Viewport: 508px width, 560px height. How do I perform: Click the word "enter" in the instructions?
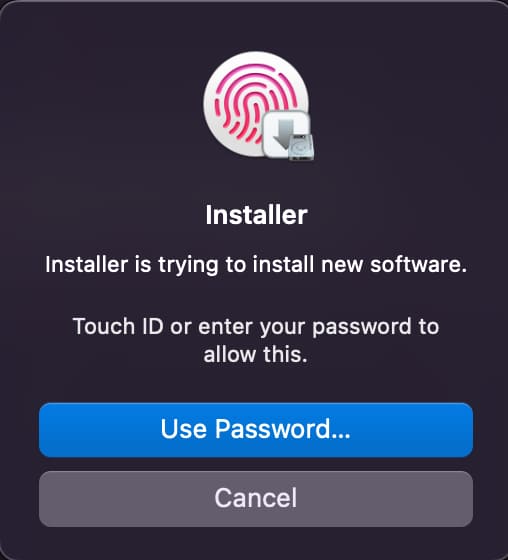(x=225, y=327)
